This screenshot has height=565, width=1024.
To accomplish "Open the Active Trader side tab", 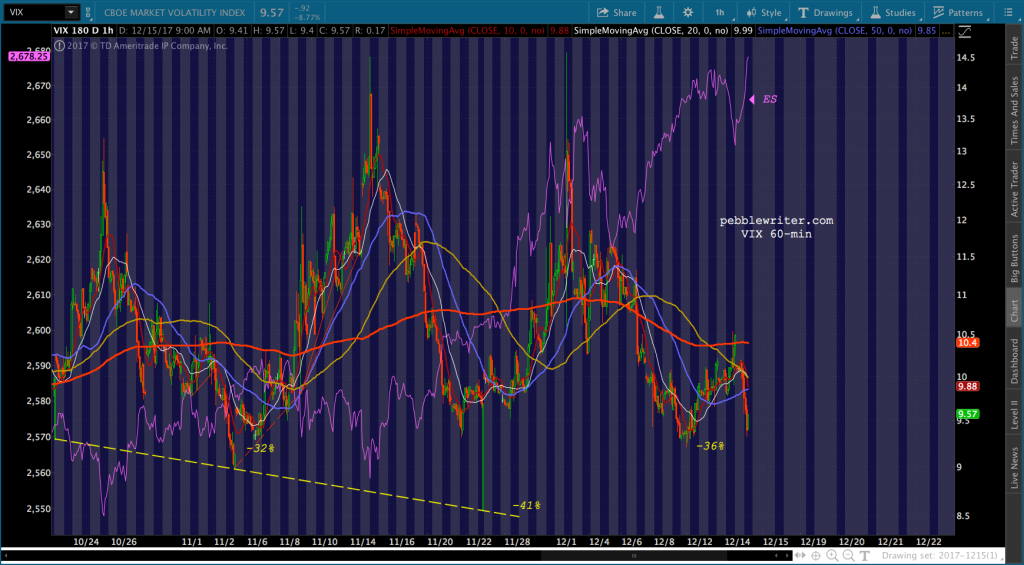I will (1014, 189).
